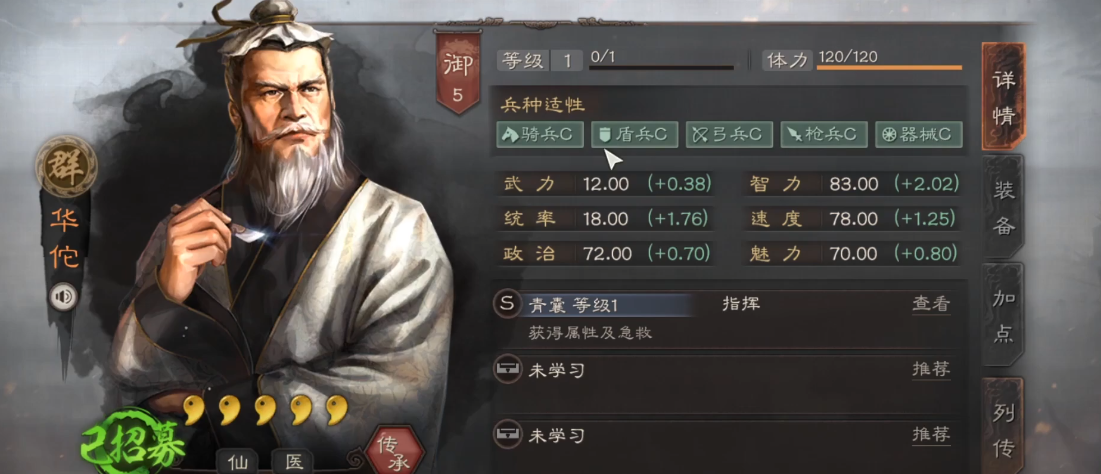
Task: Select the 盾兵C shield troop aptitude
Action: [x=635, y=135]
